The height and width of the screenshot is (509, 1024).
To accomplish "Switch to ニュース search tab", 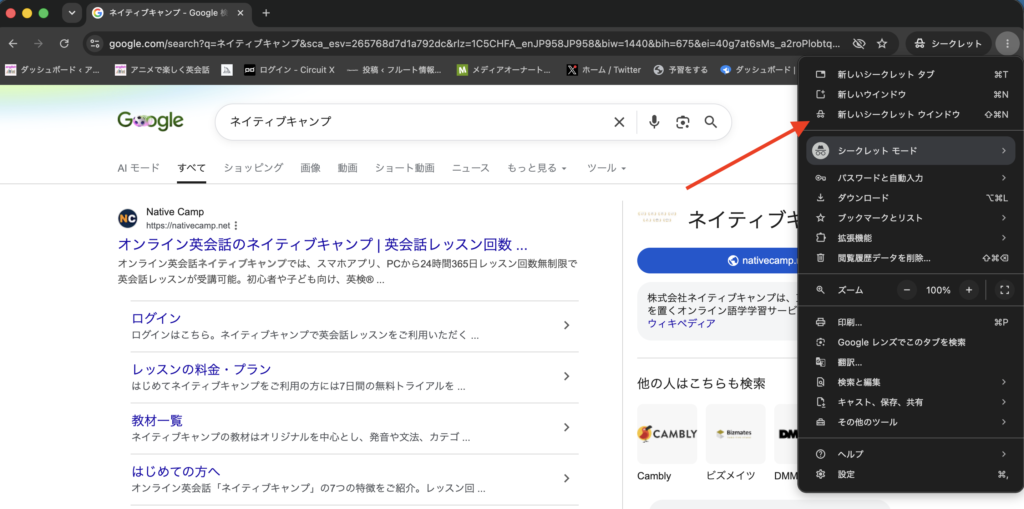I will tap(471, 168).
